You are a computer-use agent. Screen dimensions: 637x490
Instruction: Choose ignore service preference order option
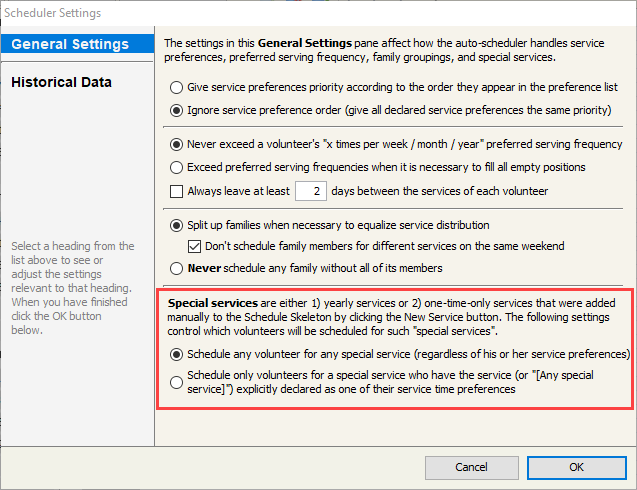click(177, 110)
